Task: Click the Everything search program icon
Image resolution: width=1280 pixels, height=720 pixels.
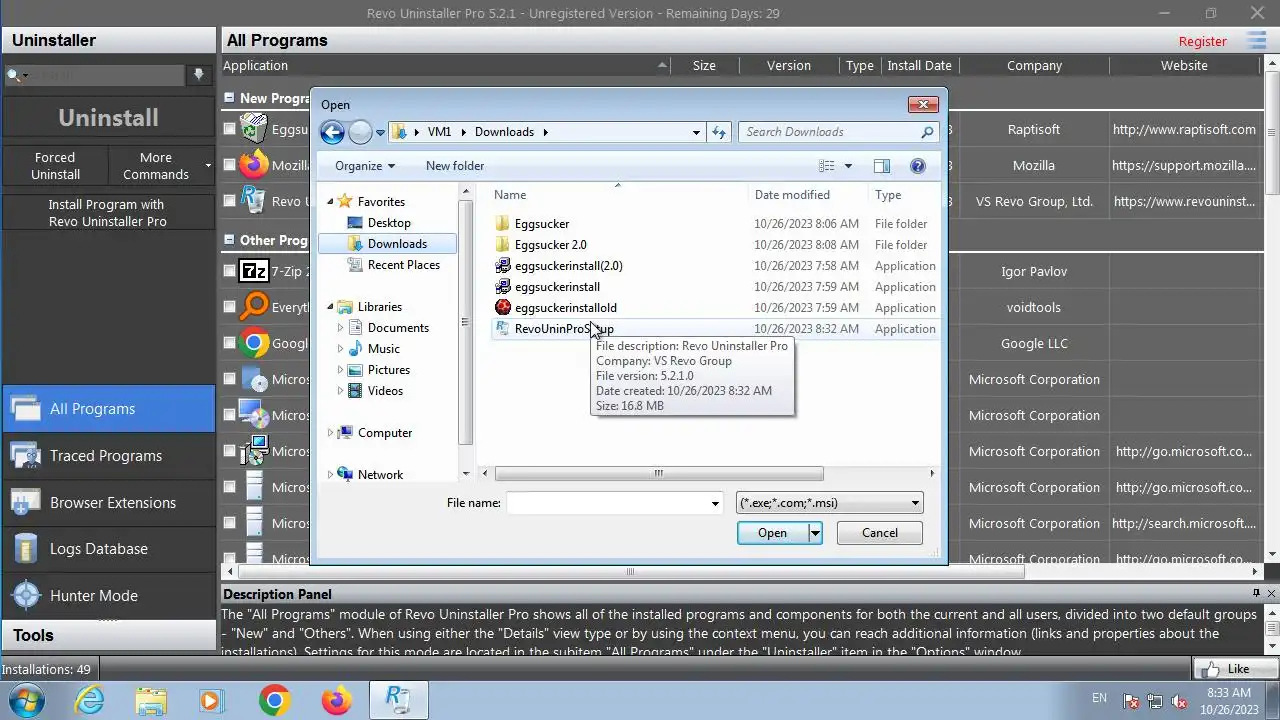Action: (254, 307)
